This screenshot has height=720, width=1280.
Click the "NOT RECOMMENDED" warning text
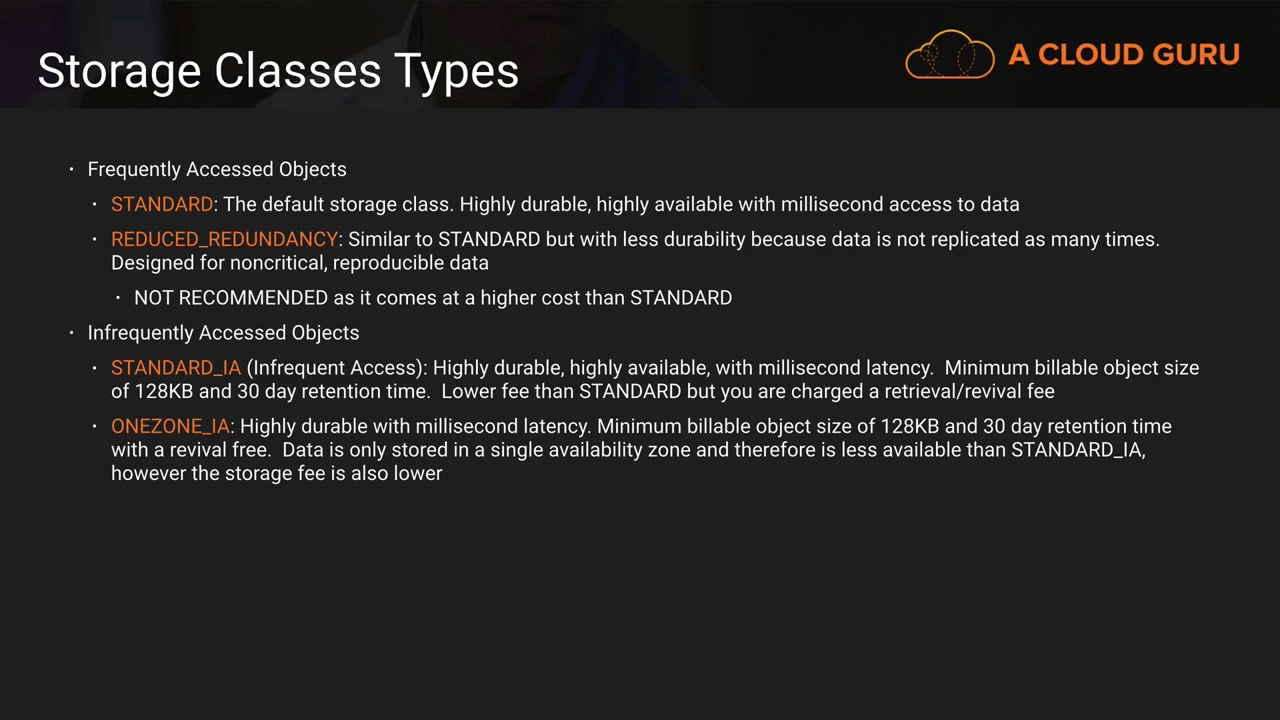(x=231, y=297)
